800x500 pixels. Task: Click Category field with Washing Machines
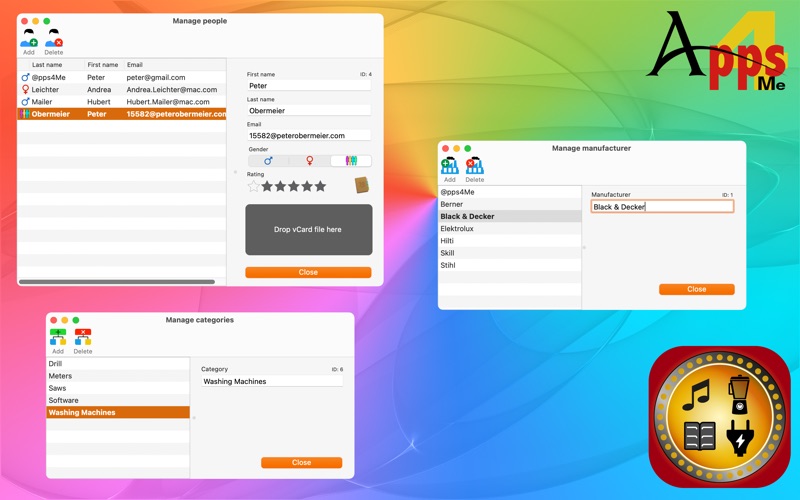[x=272, y=381]
